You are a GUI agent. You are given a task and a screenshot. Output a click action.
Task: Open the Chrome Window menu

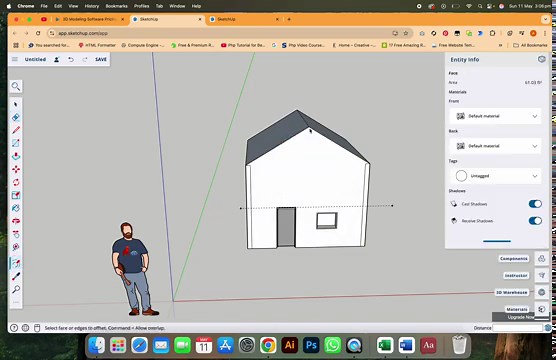177,6
